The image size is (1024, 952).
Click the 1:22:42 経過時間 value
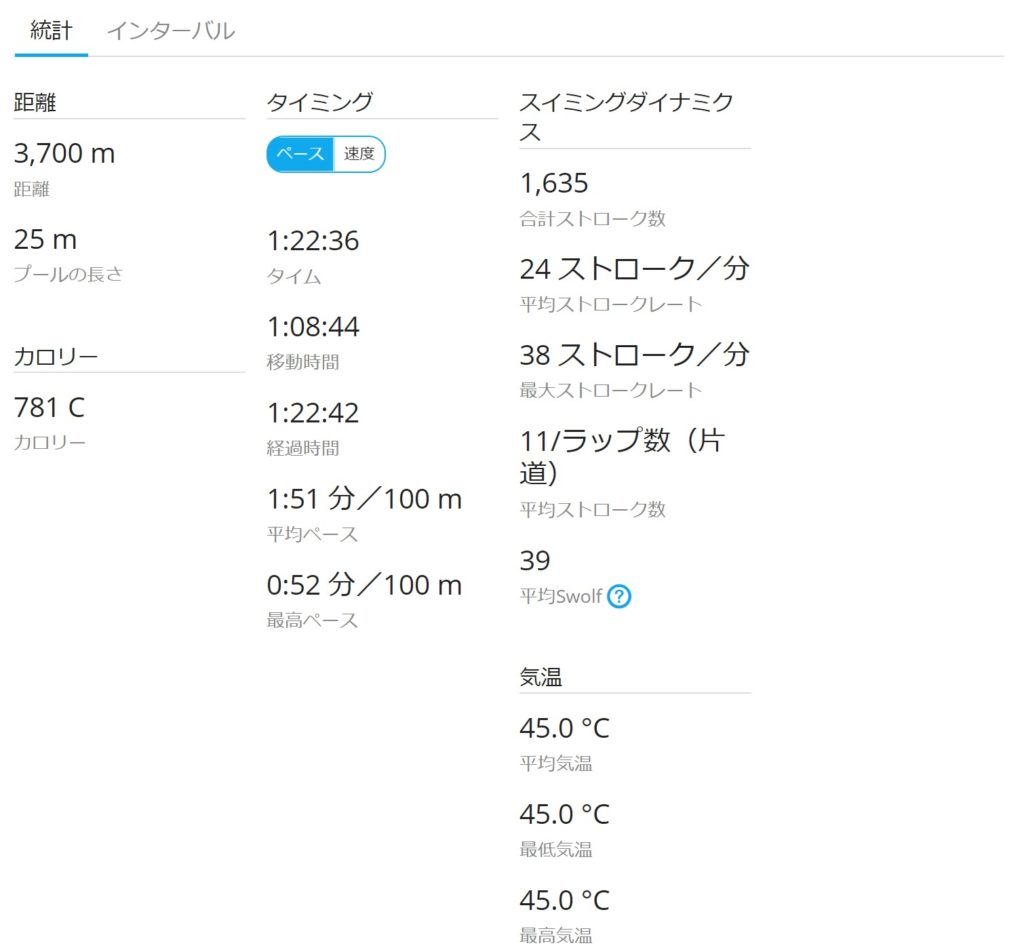[313, 413]
